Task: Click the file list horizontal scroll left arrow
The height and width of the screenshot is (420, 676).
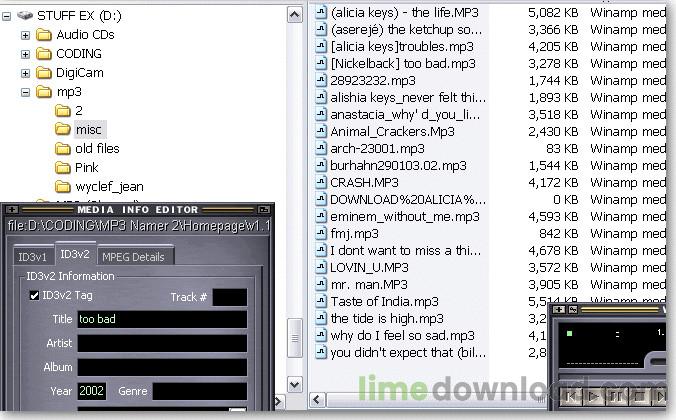Action: (317, 400)
